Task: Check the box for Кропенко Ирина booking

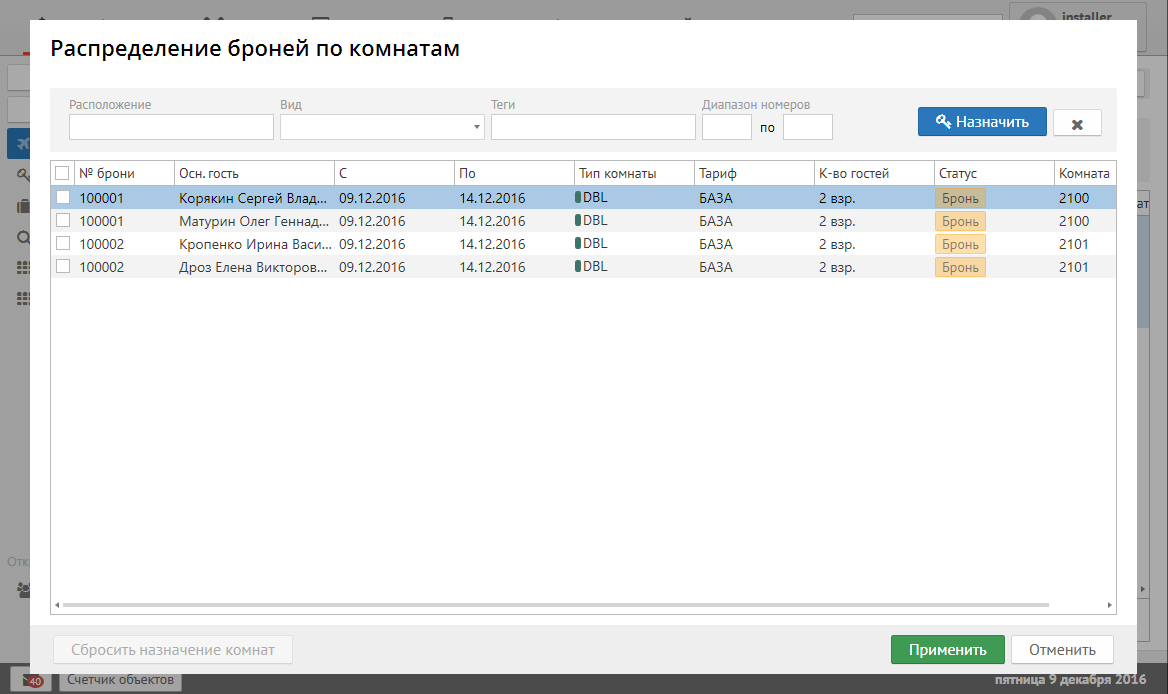Action: click(62, 244)
